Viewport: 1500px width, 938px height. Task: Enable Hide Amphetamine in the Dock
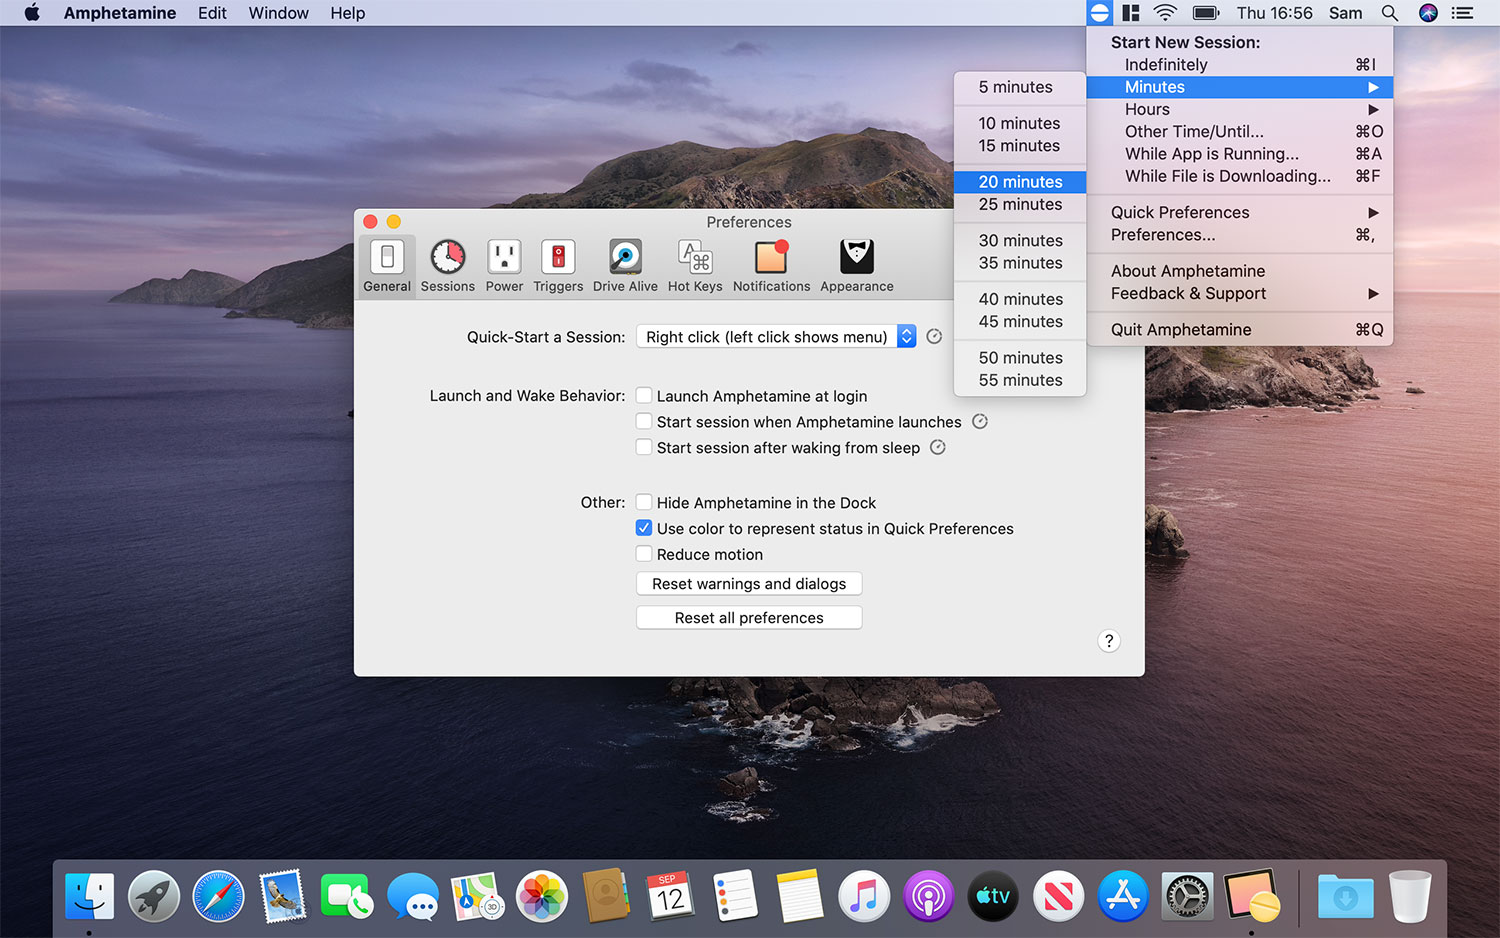point(645,502)
